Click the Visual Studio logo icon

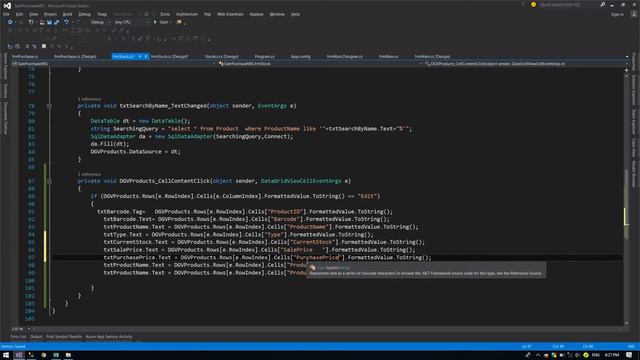7,5
